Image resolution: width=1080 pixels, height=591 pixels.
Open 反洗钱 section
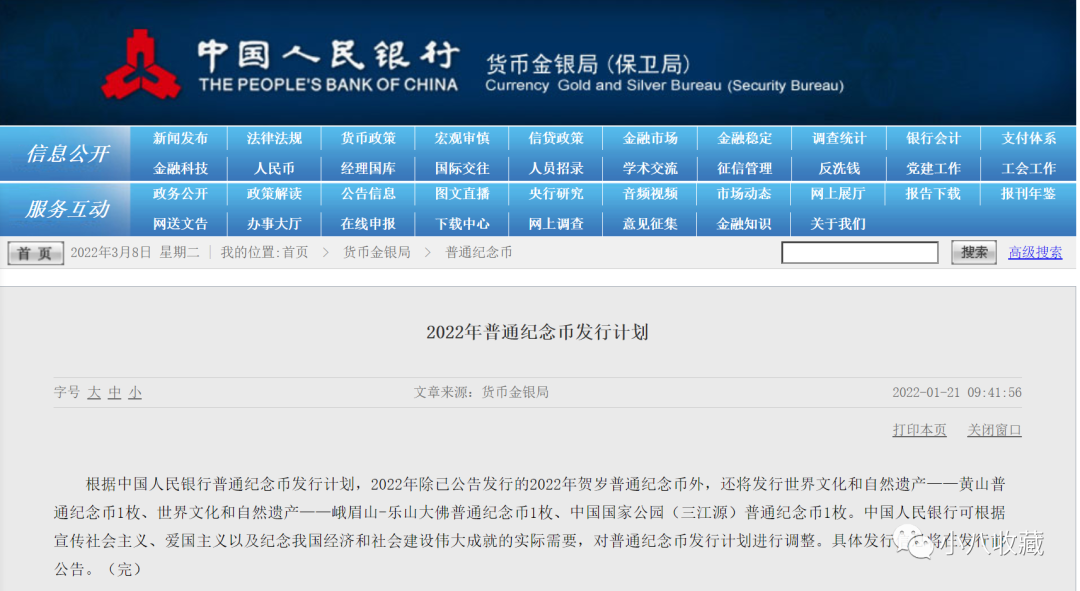pos(839,168)
